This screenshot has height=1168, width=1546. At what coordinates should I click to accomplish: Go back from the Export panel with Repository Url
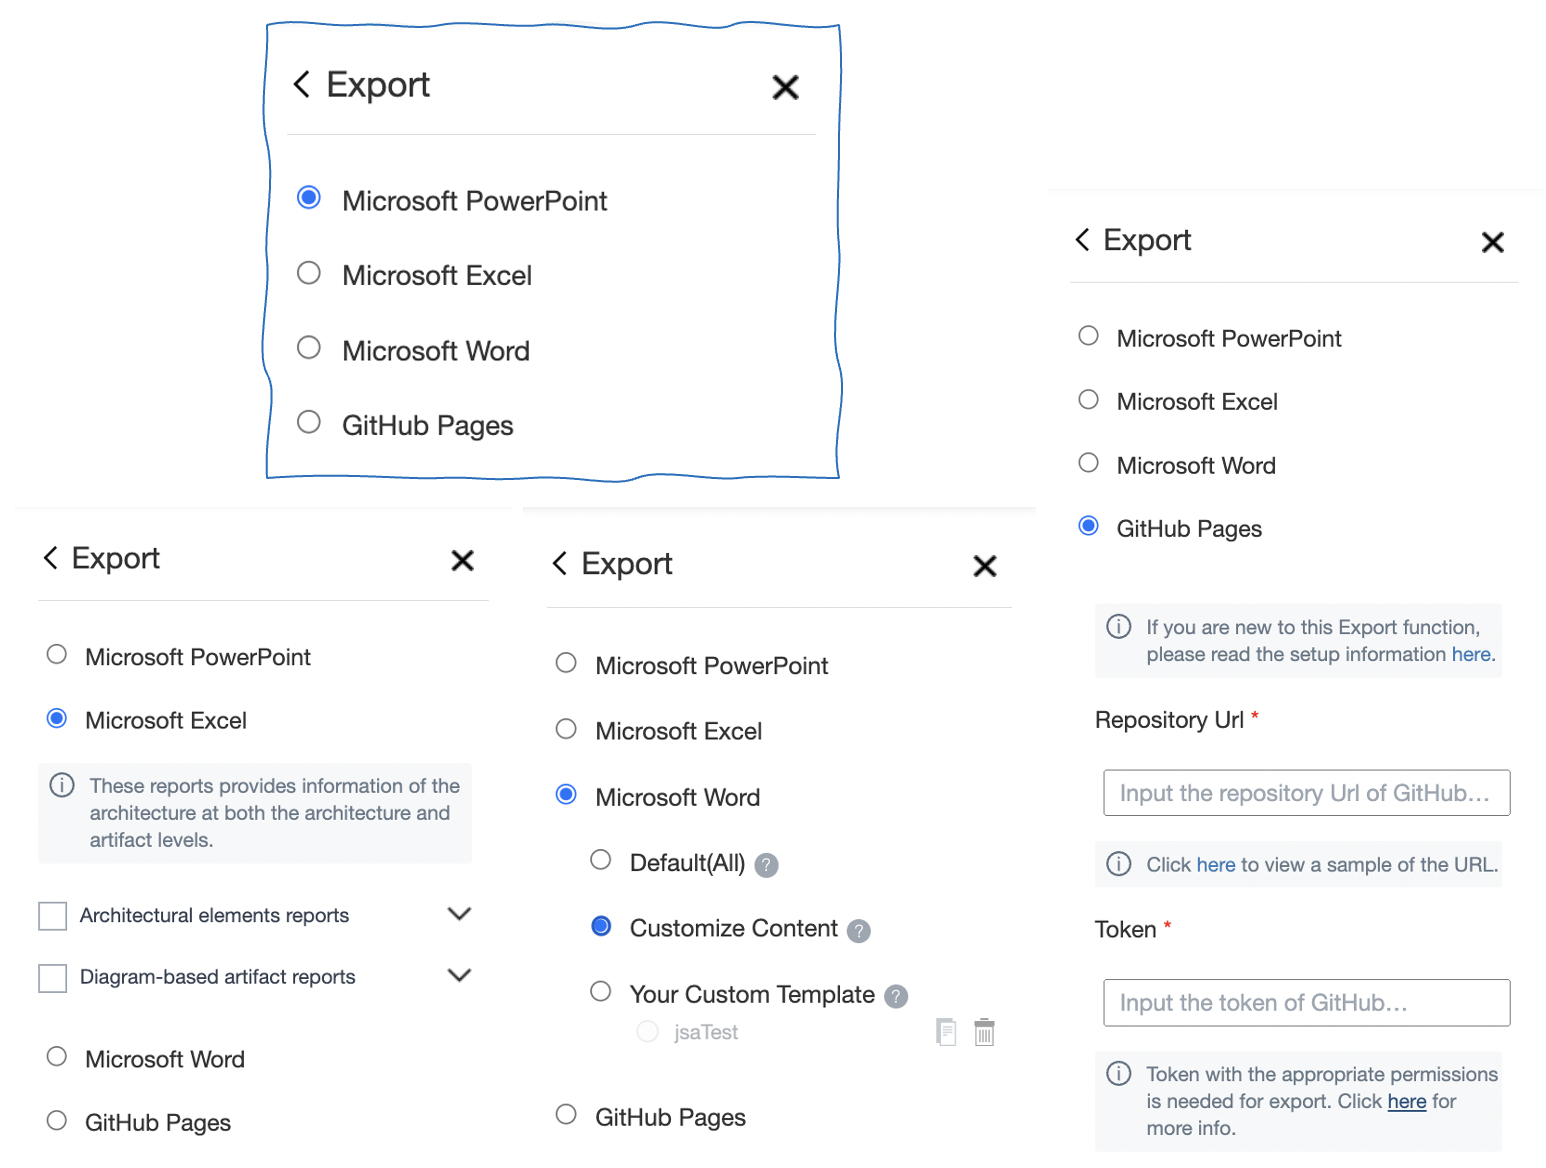pyautogui.click(x=1082, y=239)
